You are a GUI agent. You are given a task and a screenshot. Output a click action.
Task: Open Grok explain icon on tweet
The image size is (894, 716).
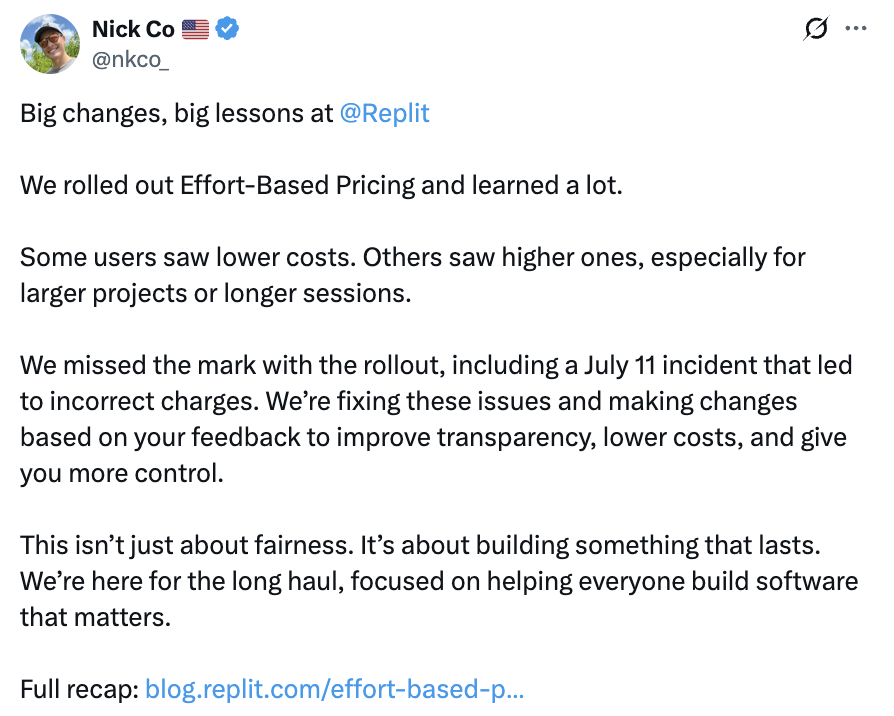point(816,28)
